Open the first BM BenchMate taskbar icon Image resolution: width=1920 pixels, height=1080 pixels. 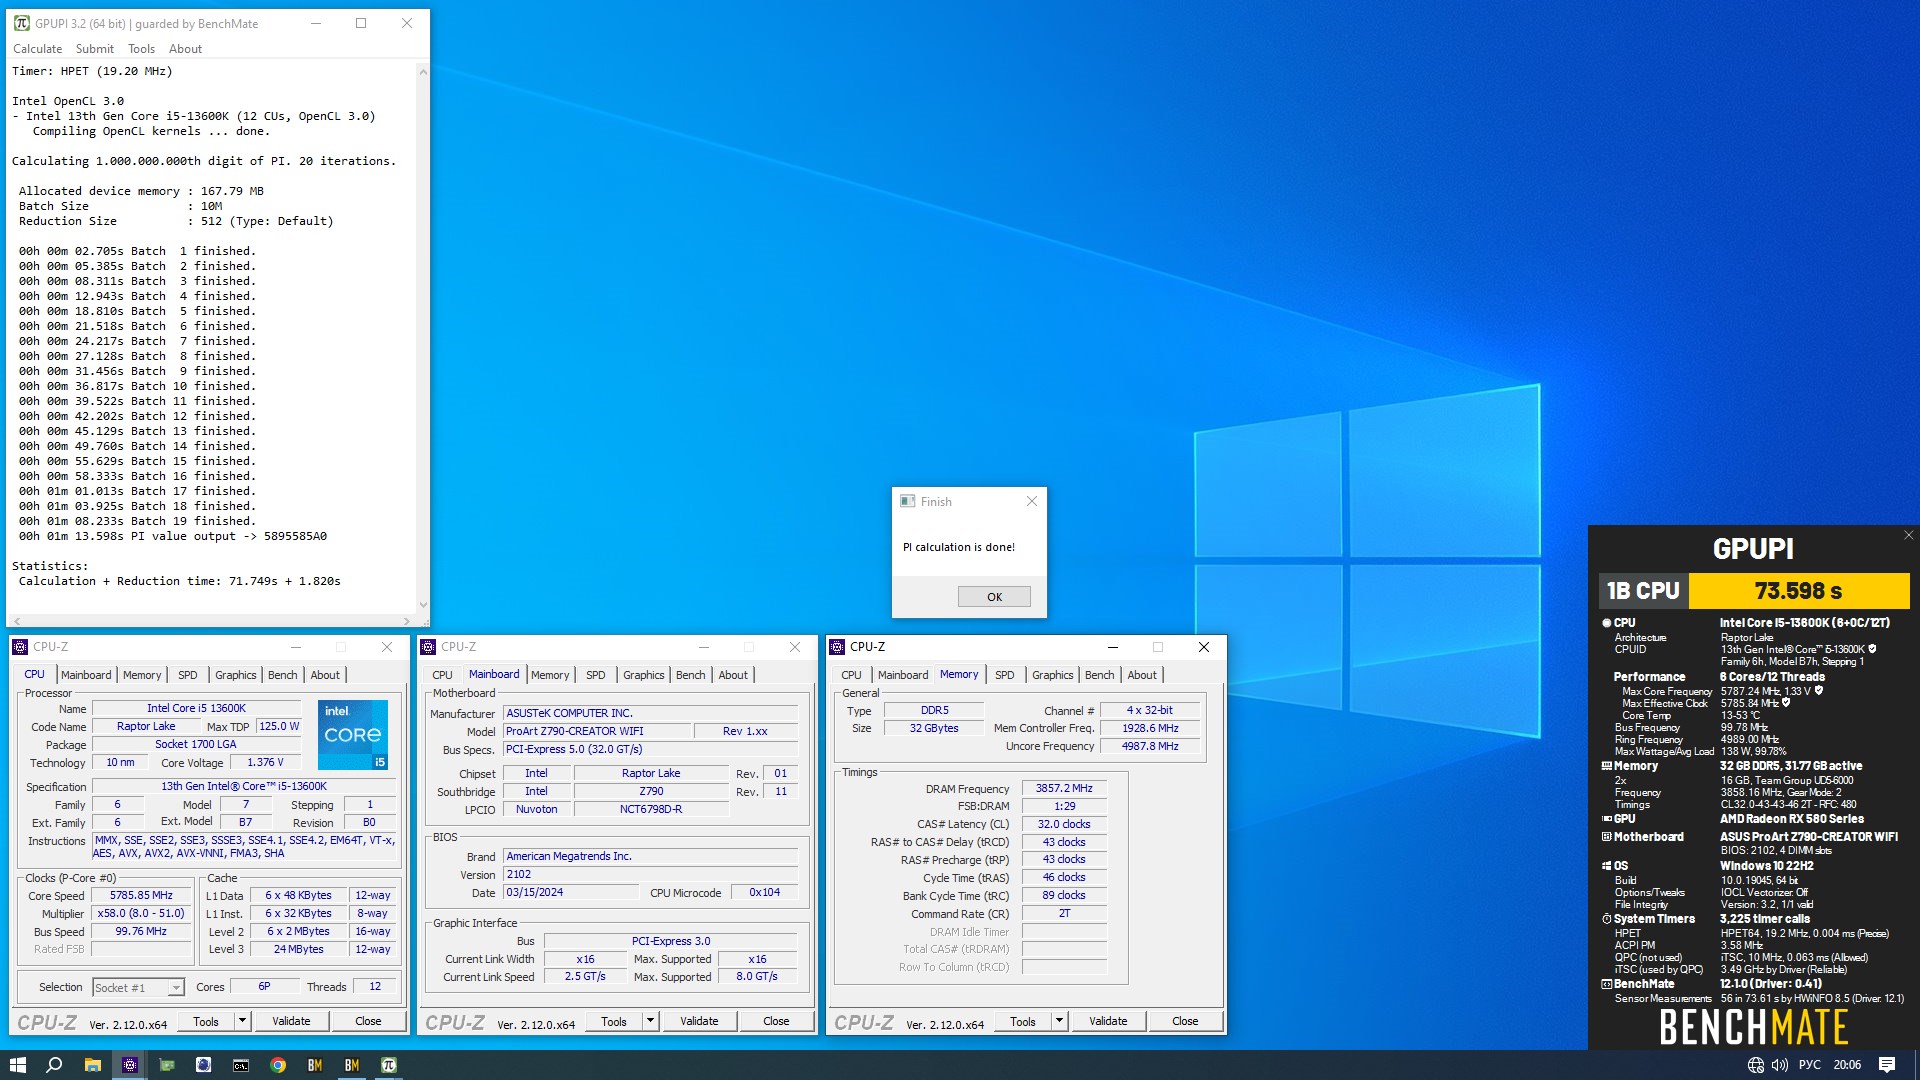315,1065
